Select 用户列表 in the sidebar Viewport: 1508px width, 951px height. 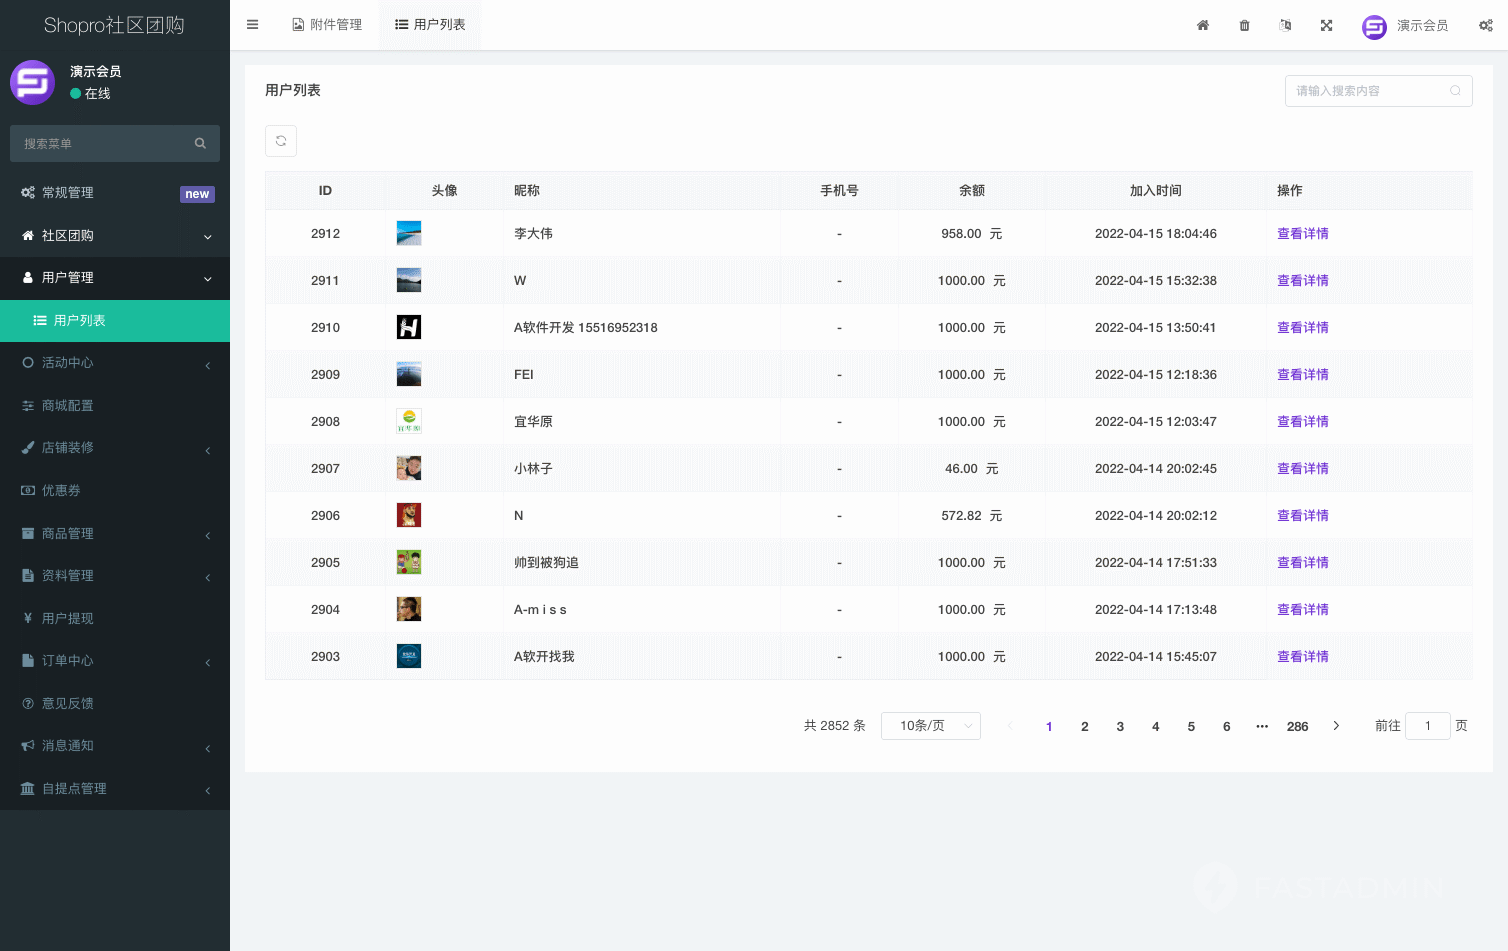click(115, 320)
